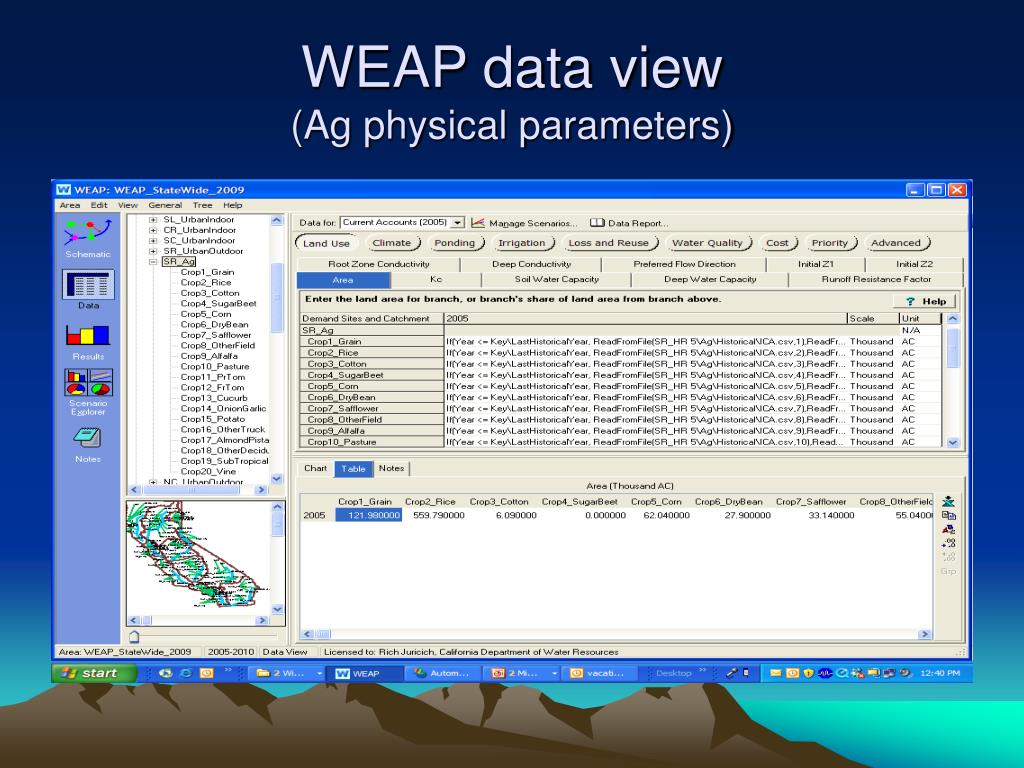The height and width of the screenshot is (768, 1024).
Task: Switch to the Chart tab
Action: pos(315,468)
